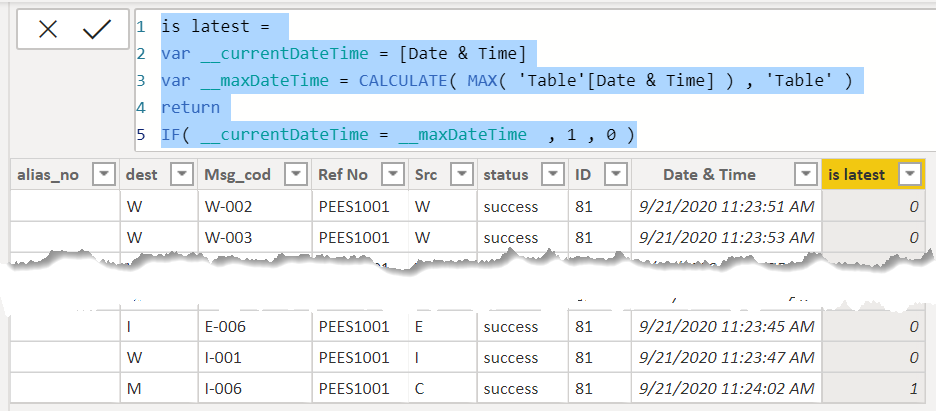Cancel the formula with the X icon
The height and width of the screenshot is (411, 936).
tap(48, 29)
